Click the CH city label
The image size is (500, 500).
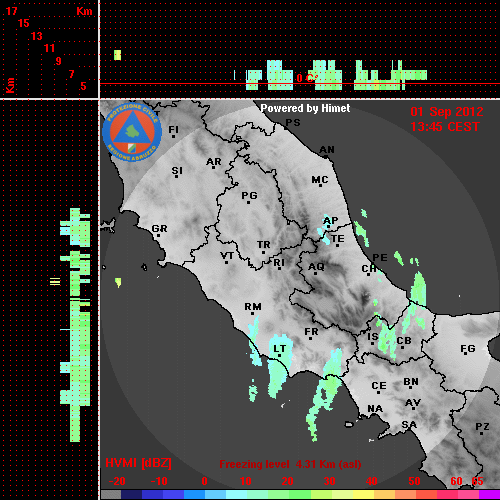click(369, 269)
